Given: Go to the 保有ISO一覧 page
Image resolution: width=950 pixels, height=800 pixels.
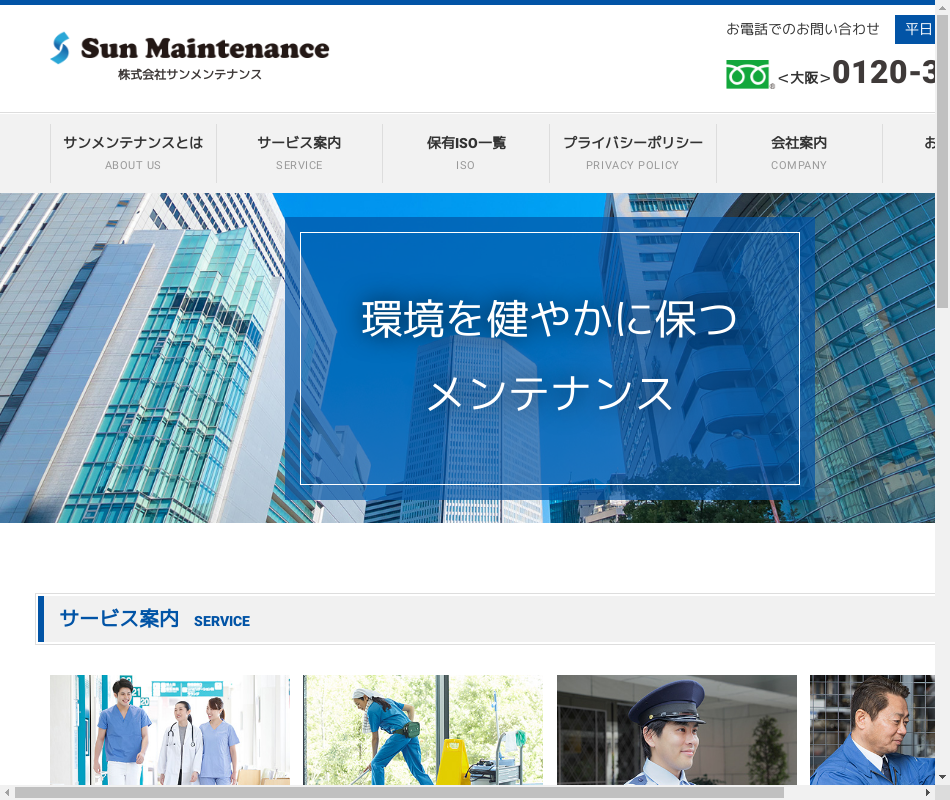Looking at the screenshot, I should 466,153.
